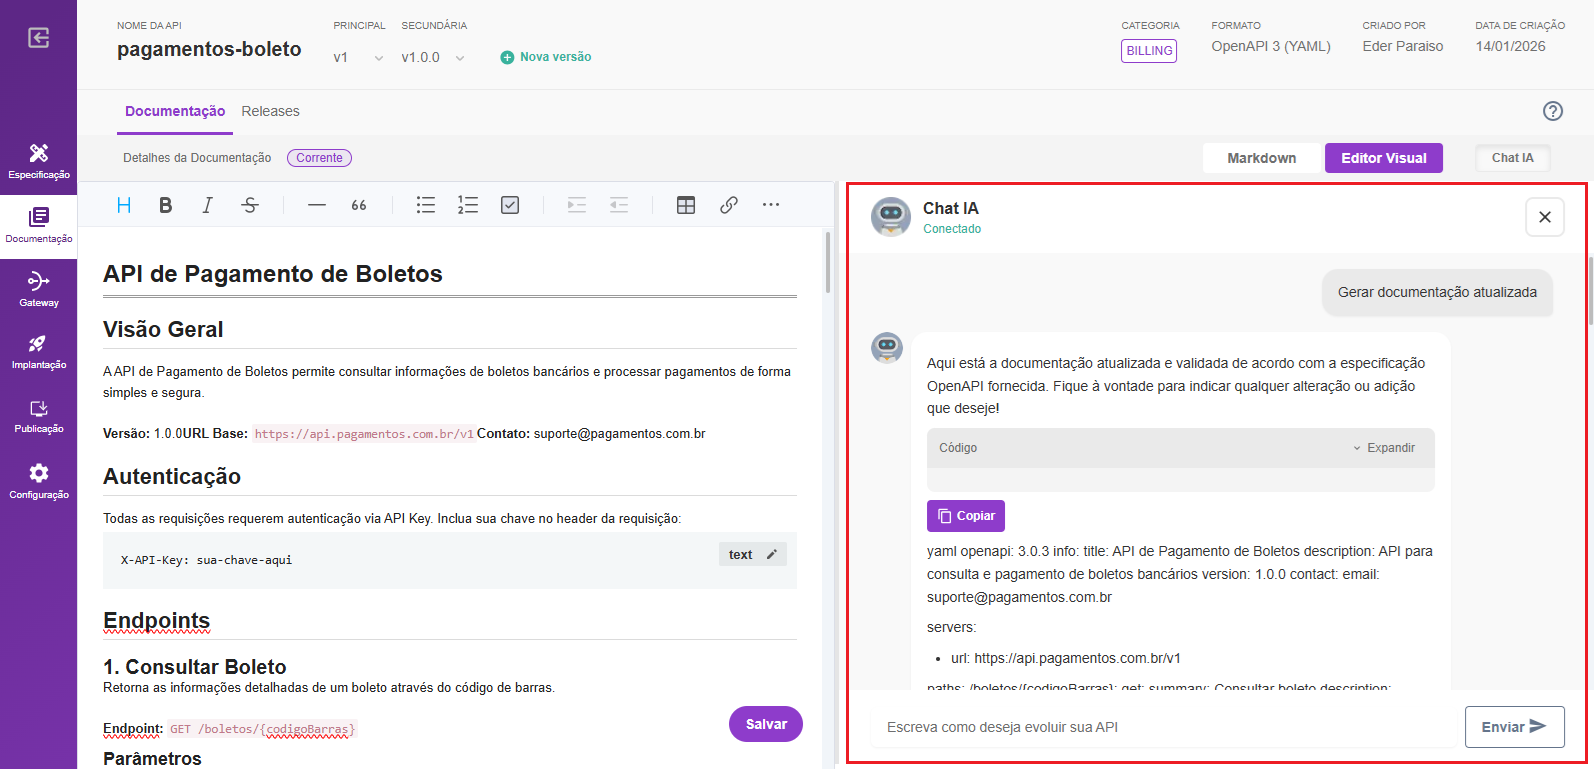This screenshot has height=769, width=1594.
Task: Insert a task checkbox list
Action: 510,205
